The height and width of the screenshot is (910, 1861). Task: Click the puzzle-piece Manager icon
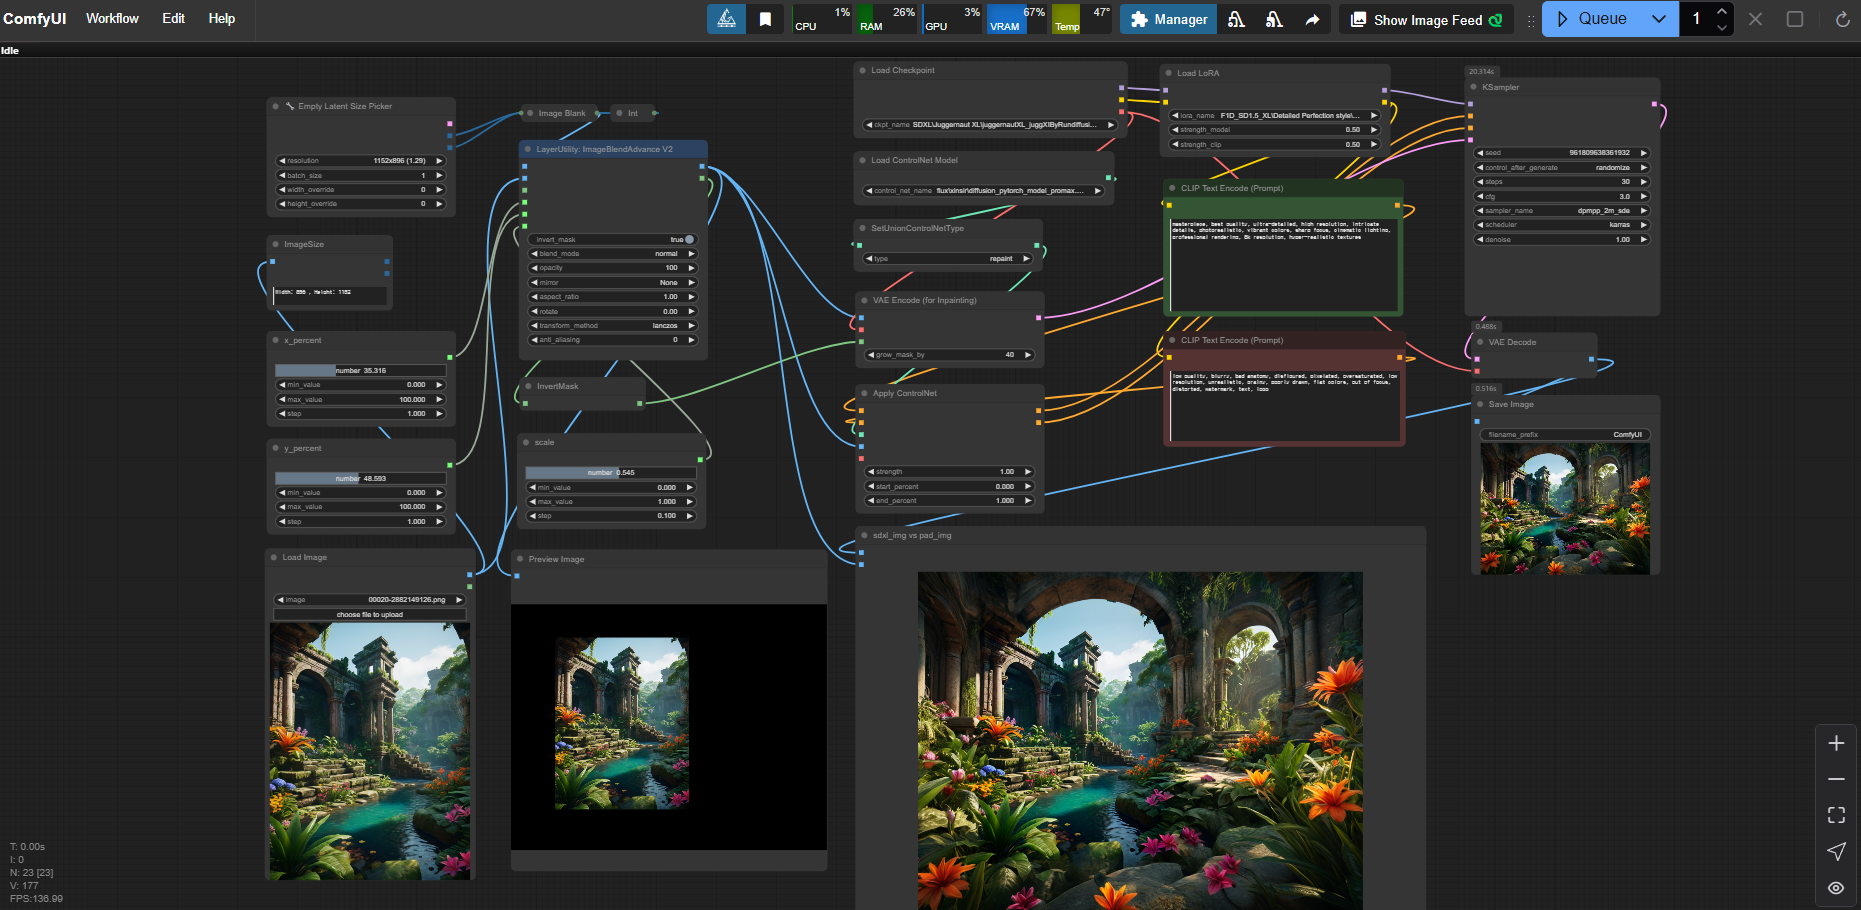click(1139, 19)
